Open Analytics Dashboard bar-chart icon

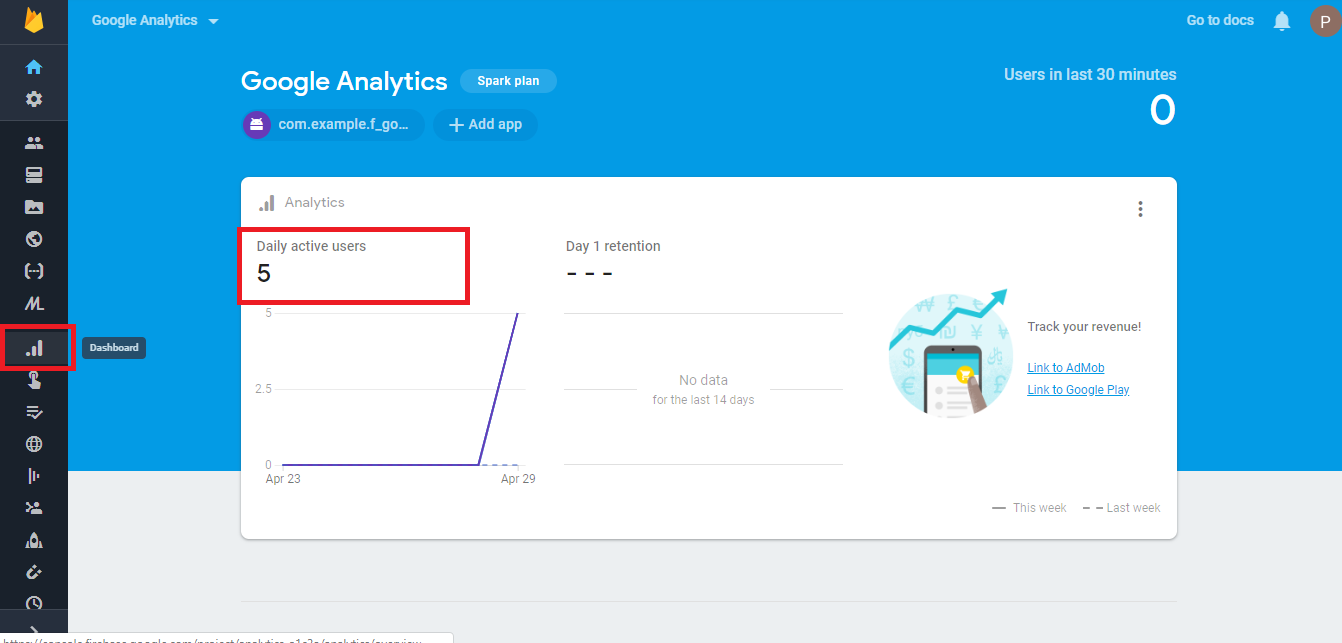(x=34, y=348)
